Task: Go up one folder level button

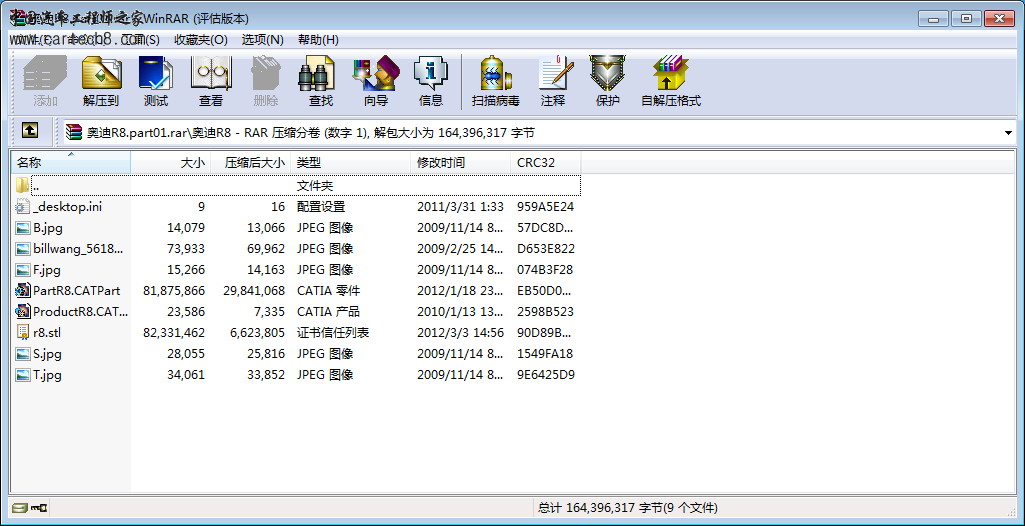Action: point(29,131)
